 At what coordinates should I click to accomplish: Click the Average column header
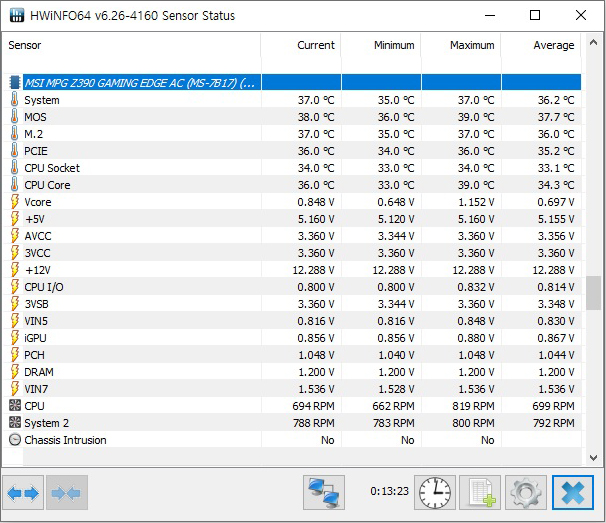point(541,45)
